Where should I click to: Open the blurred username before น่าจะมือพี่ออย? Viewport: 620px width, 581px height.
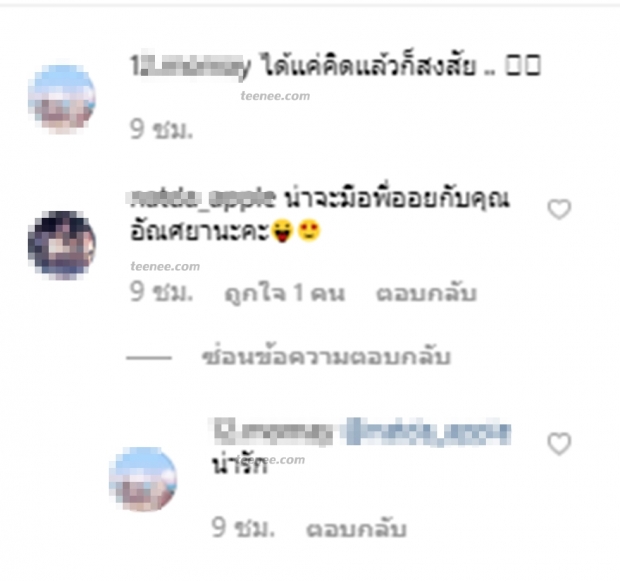click(x=202, y=199)
